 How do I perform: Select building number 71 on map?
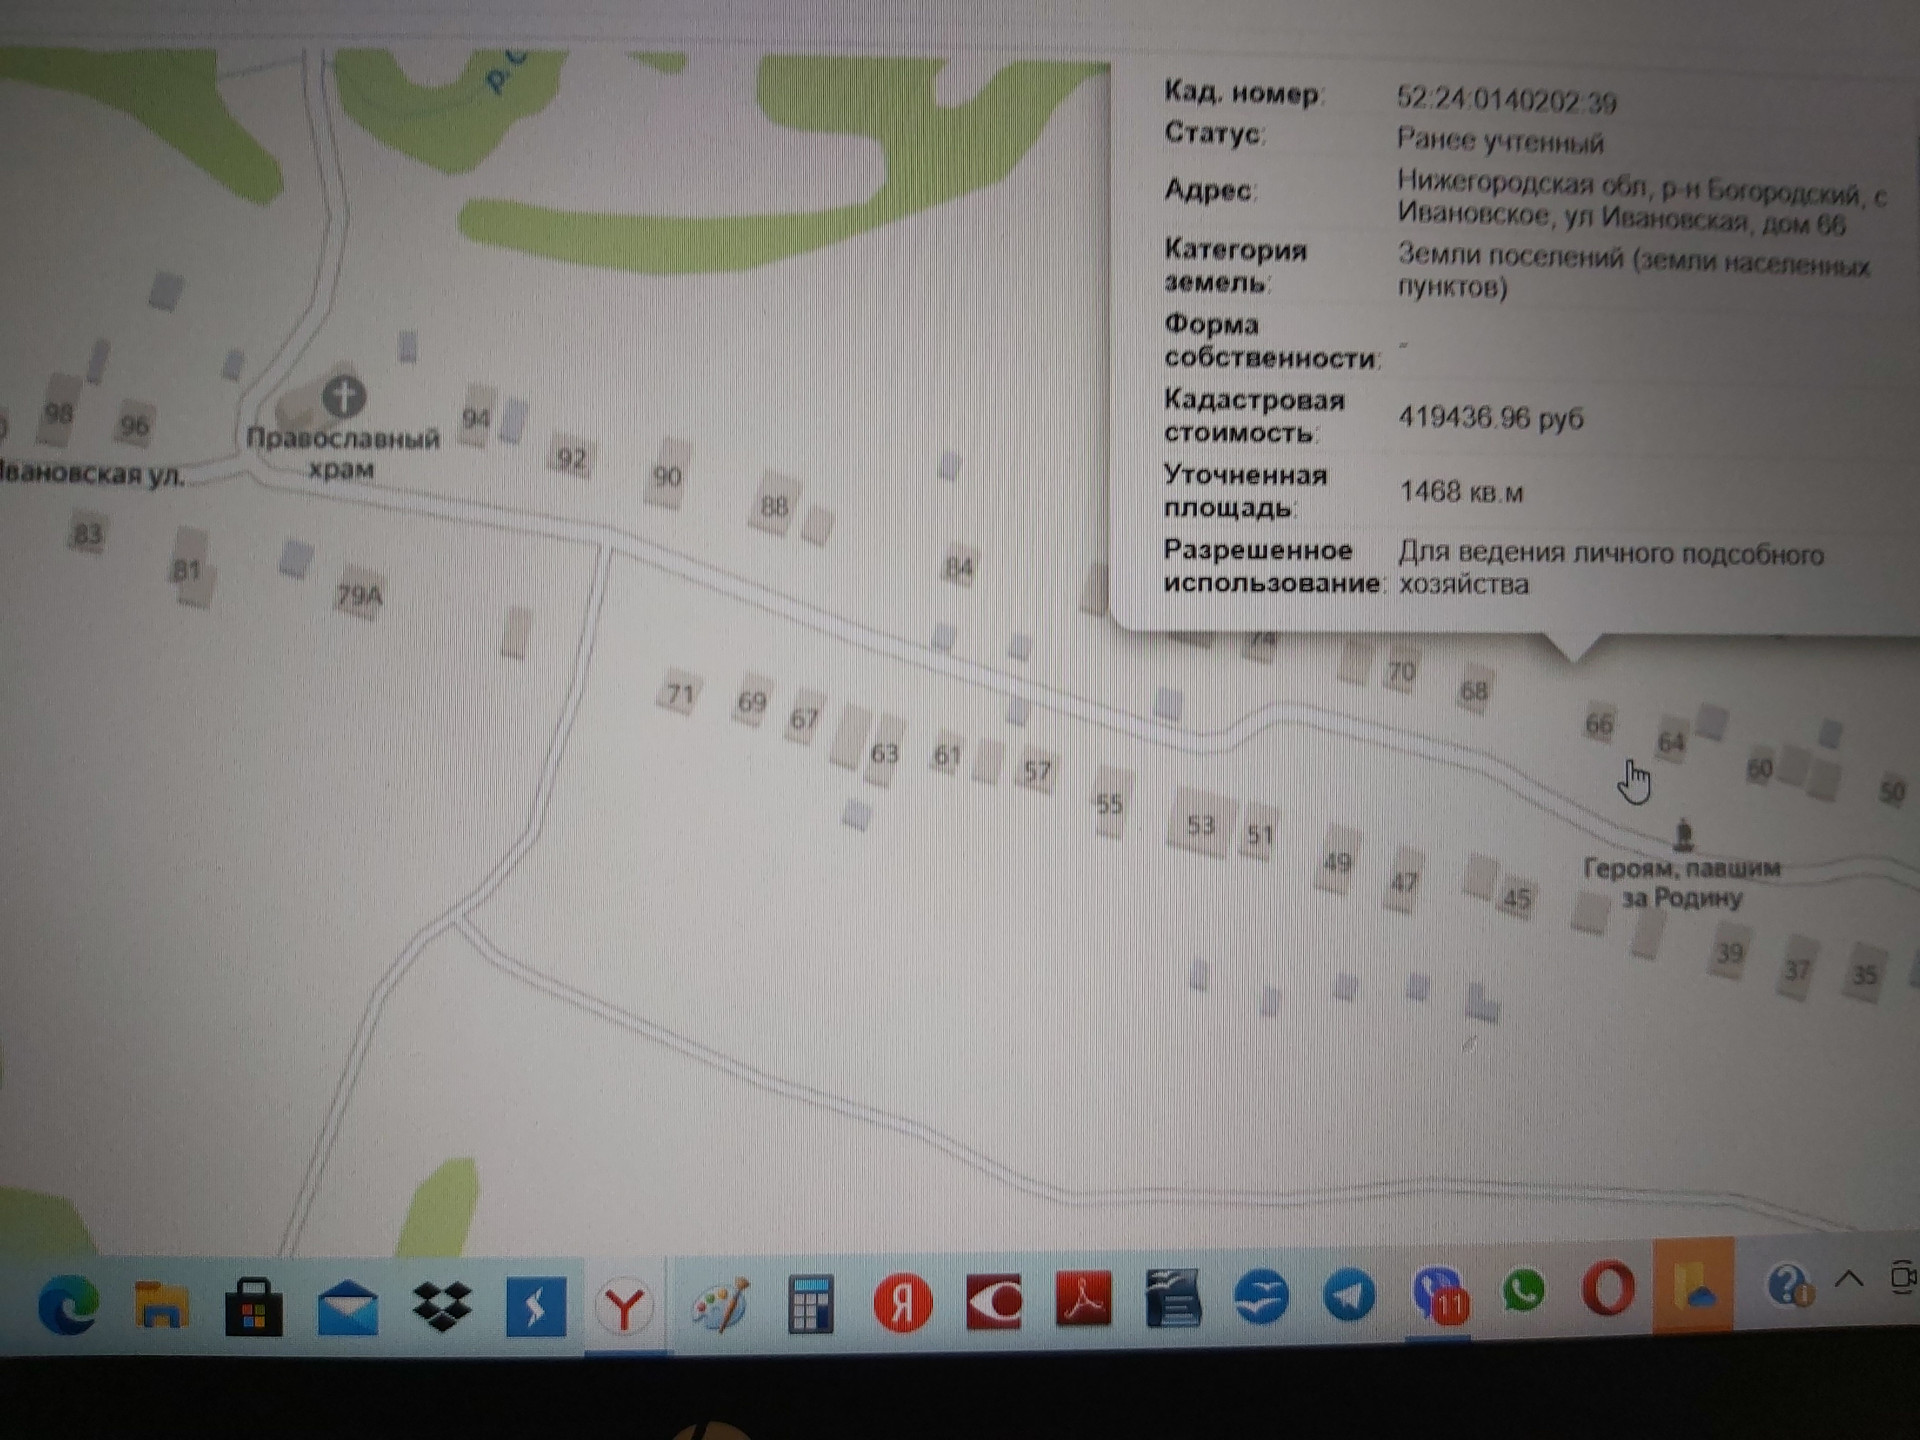coord(680,693)
